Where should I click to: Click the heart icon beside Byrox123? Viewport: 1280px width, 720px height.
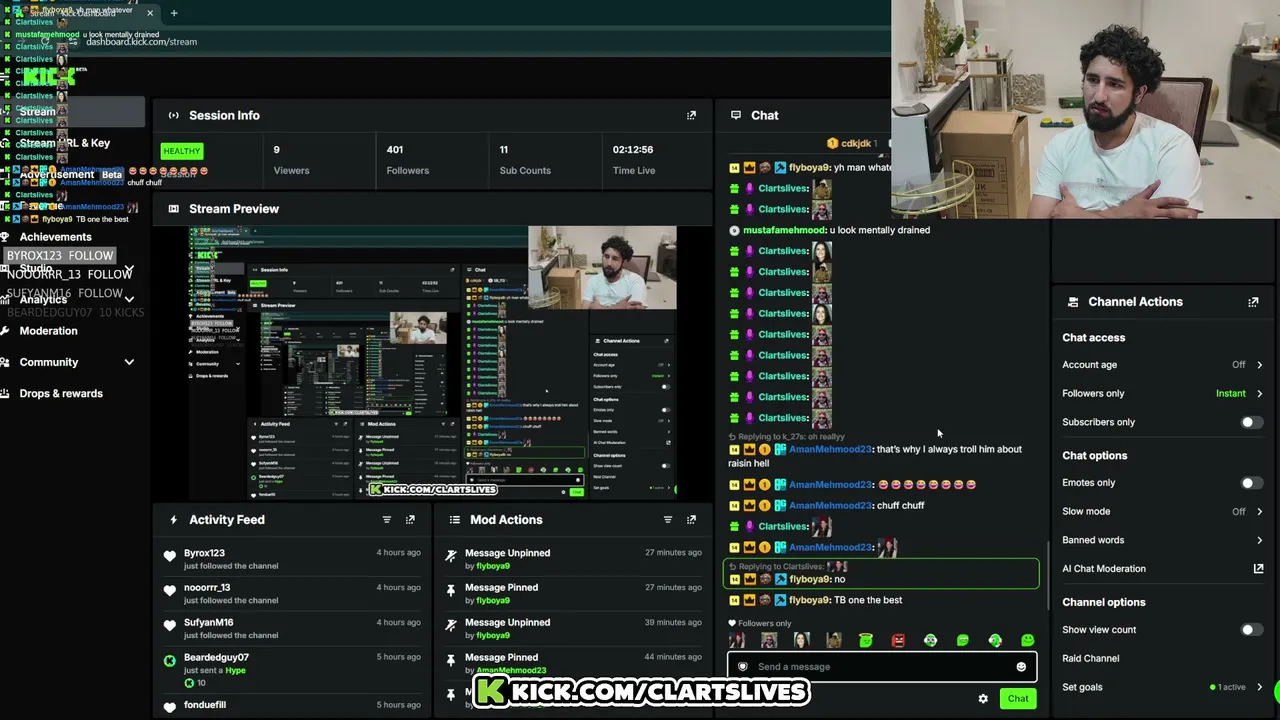[x=170, y=556]
